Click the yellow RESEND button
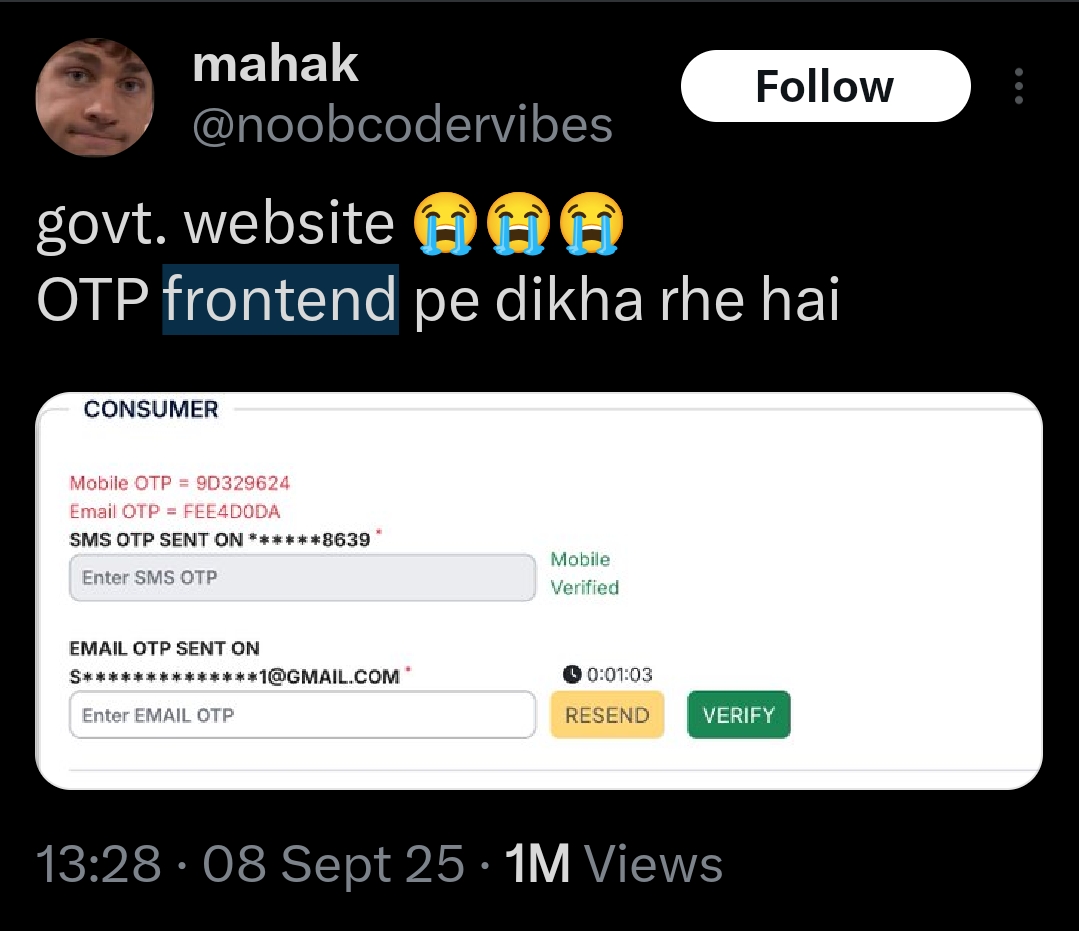Image resolution: width=1079 pixels, height=931 pixels. coord(607,715)
